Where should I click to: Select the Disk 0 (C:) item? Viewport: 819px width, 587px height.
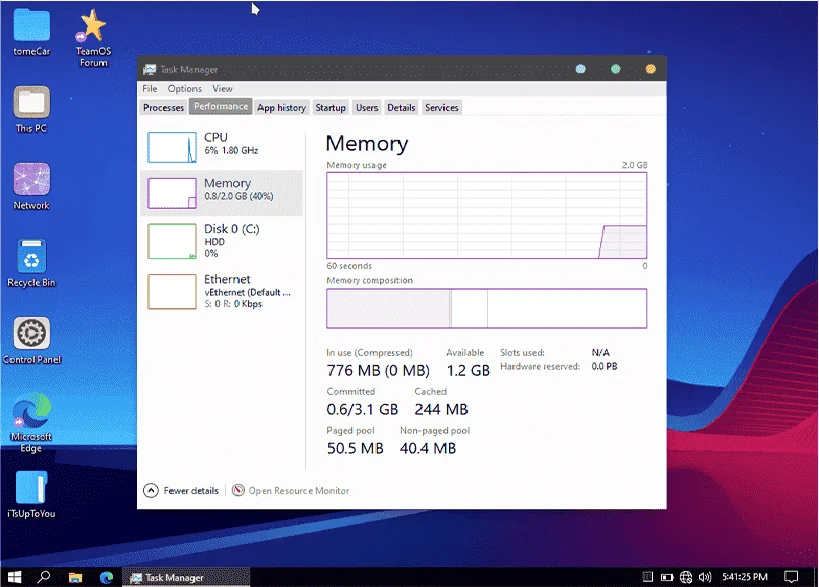pyautogui.click(x=221, y=241)
